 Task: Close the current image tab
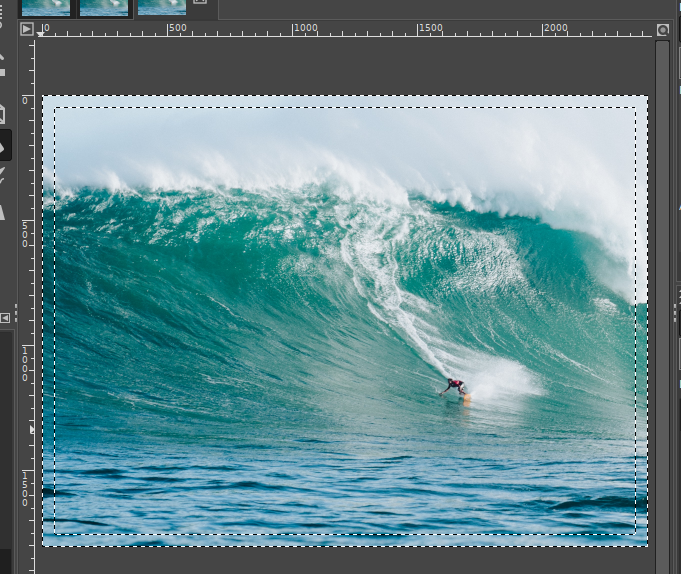coord(200,3)
